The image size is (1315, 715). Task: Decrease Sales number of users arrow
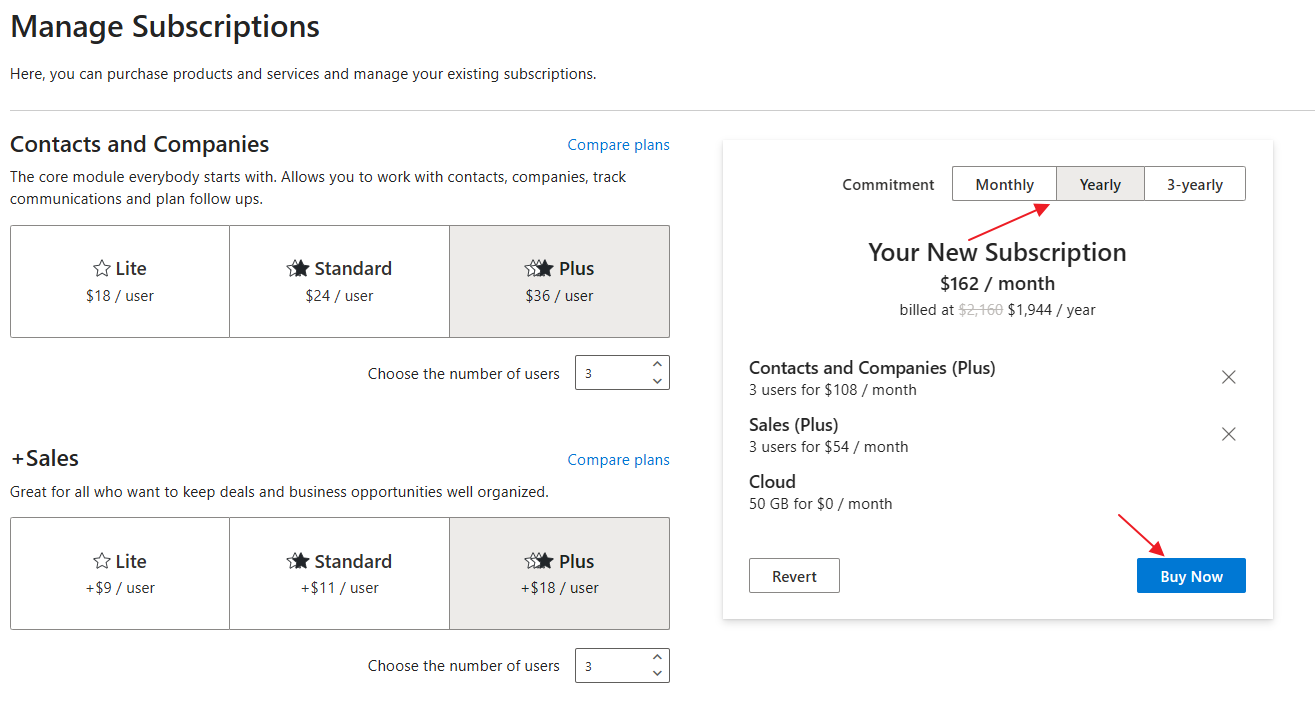coord(657,674)
